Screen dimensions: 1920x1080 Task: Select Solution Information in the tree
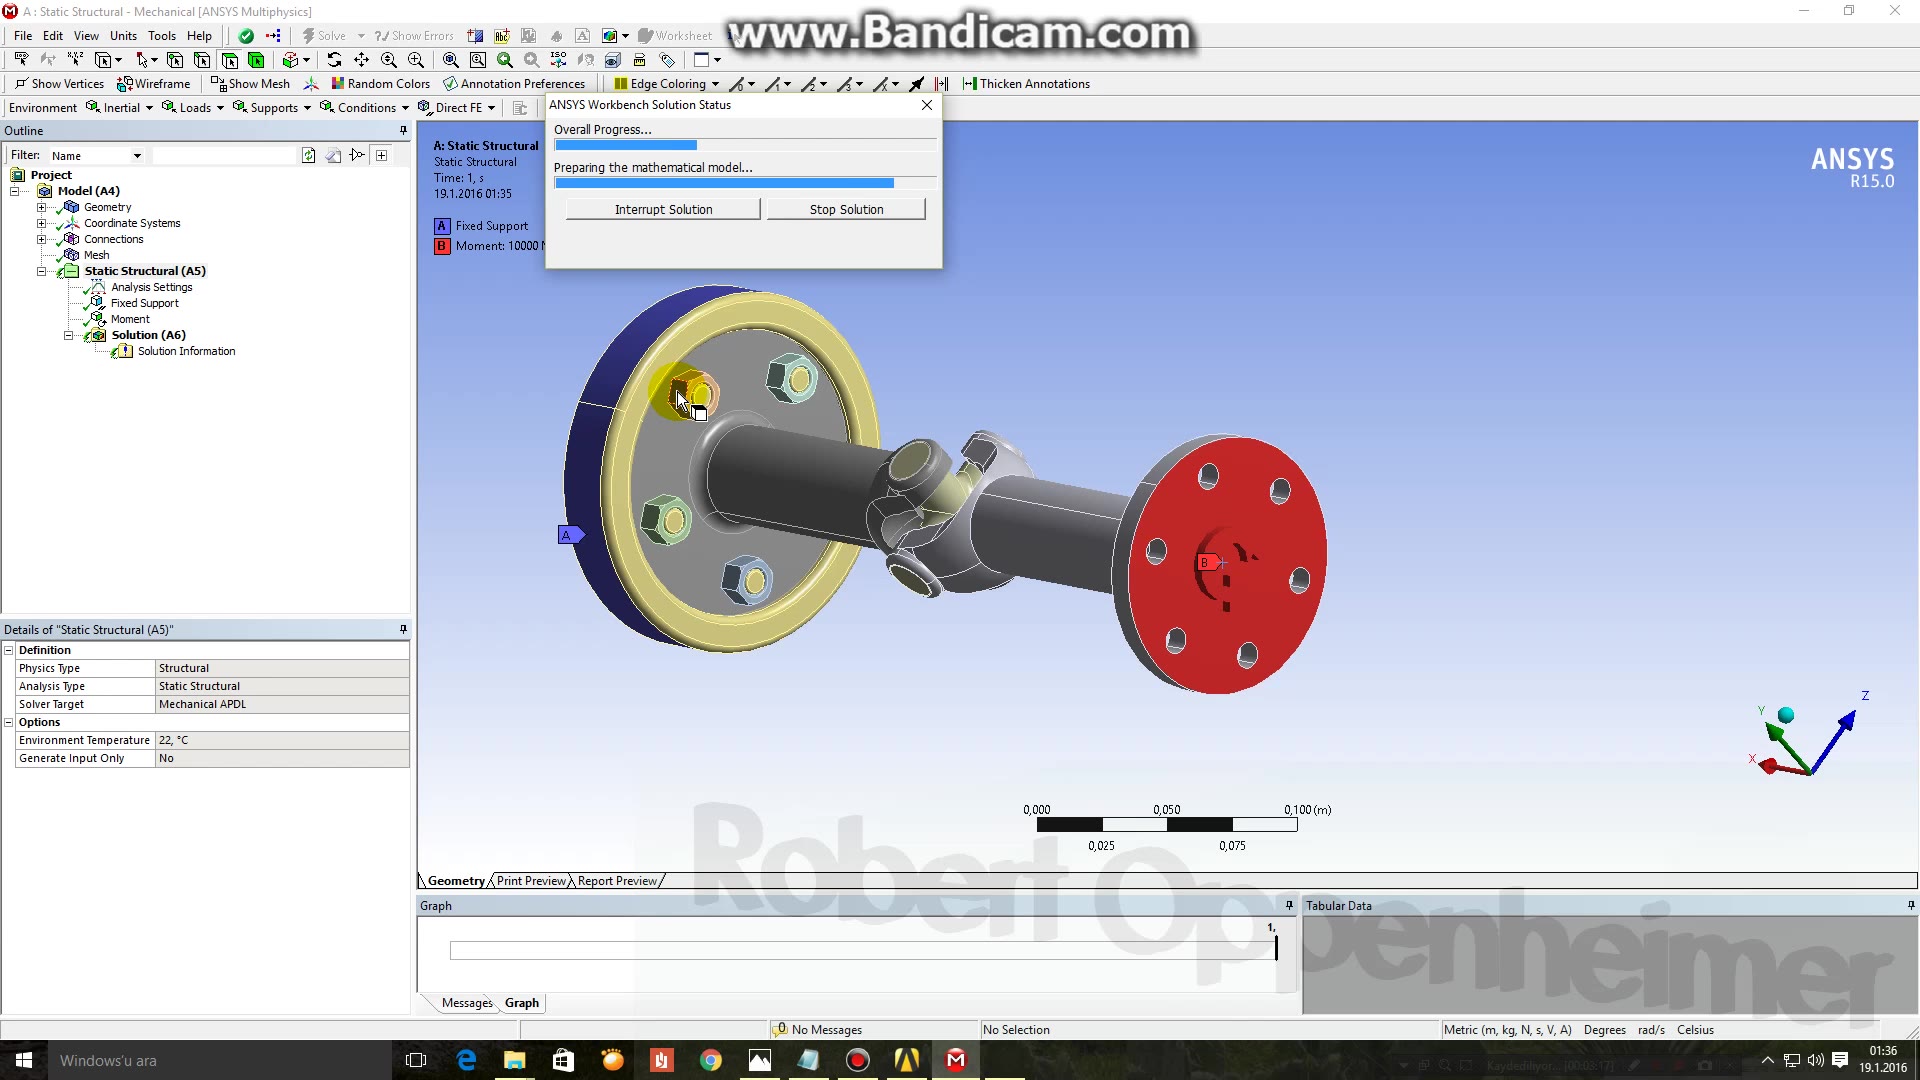tap(187, 351)
